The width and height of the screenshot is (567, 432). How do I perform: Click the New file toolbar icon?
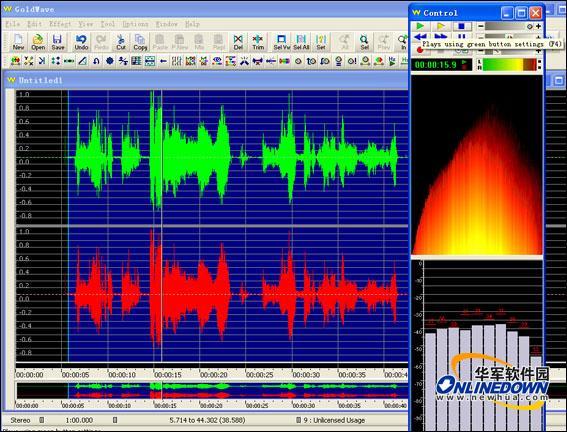(x=18, y=42)
